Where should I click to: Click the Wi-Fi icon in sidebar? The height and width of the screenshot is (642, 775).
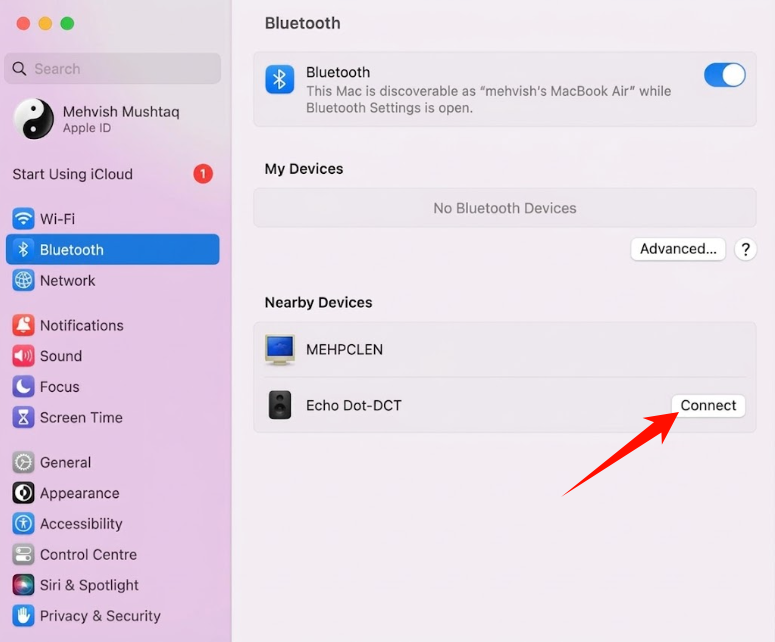point(23,218)
